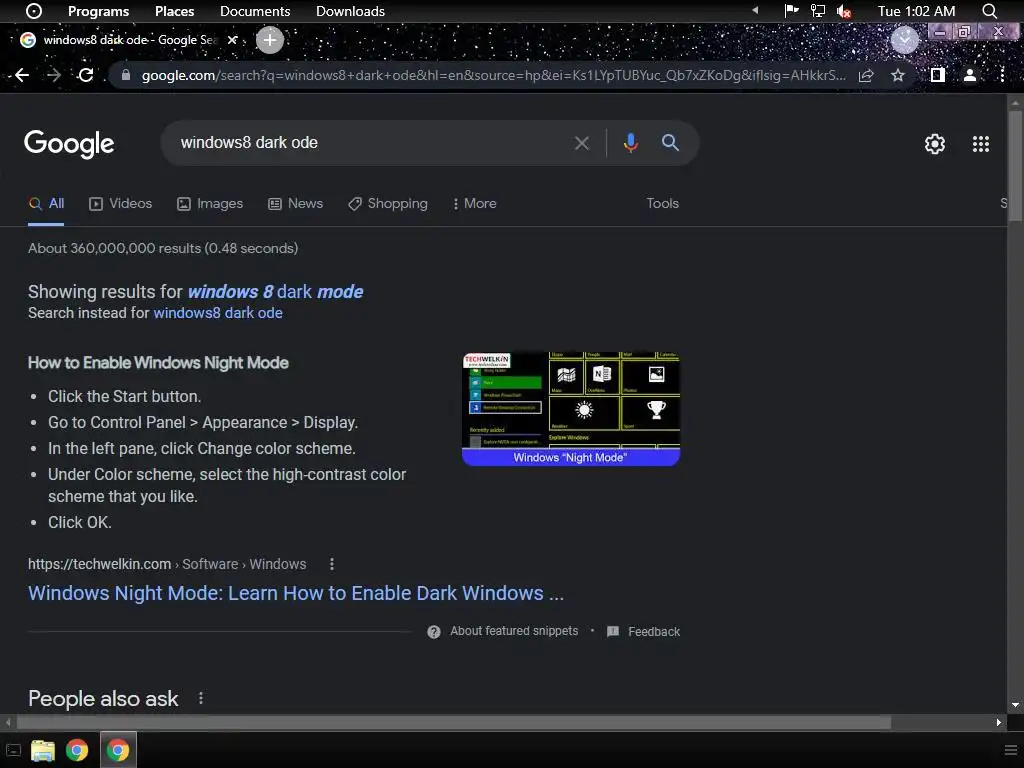Screen dimensions: 1024x768
Task: Open the clock showing Tue 1:02 AM
Action: tap(916, 11)
